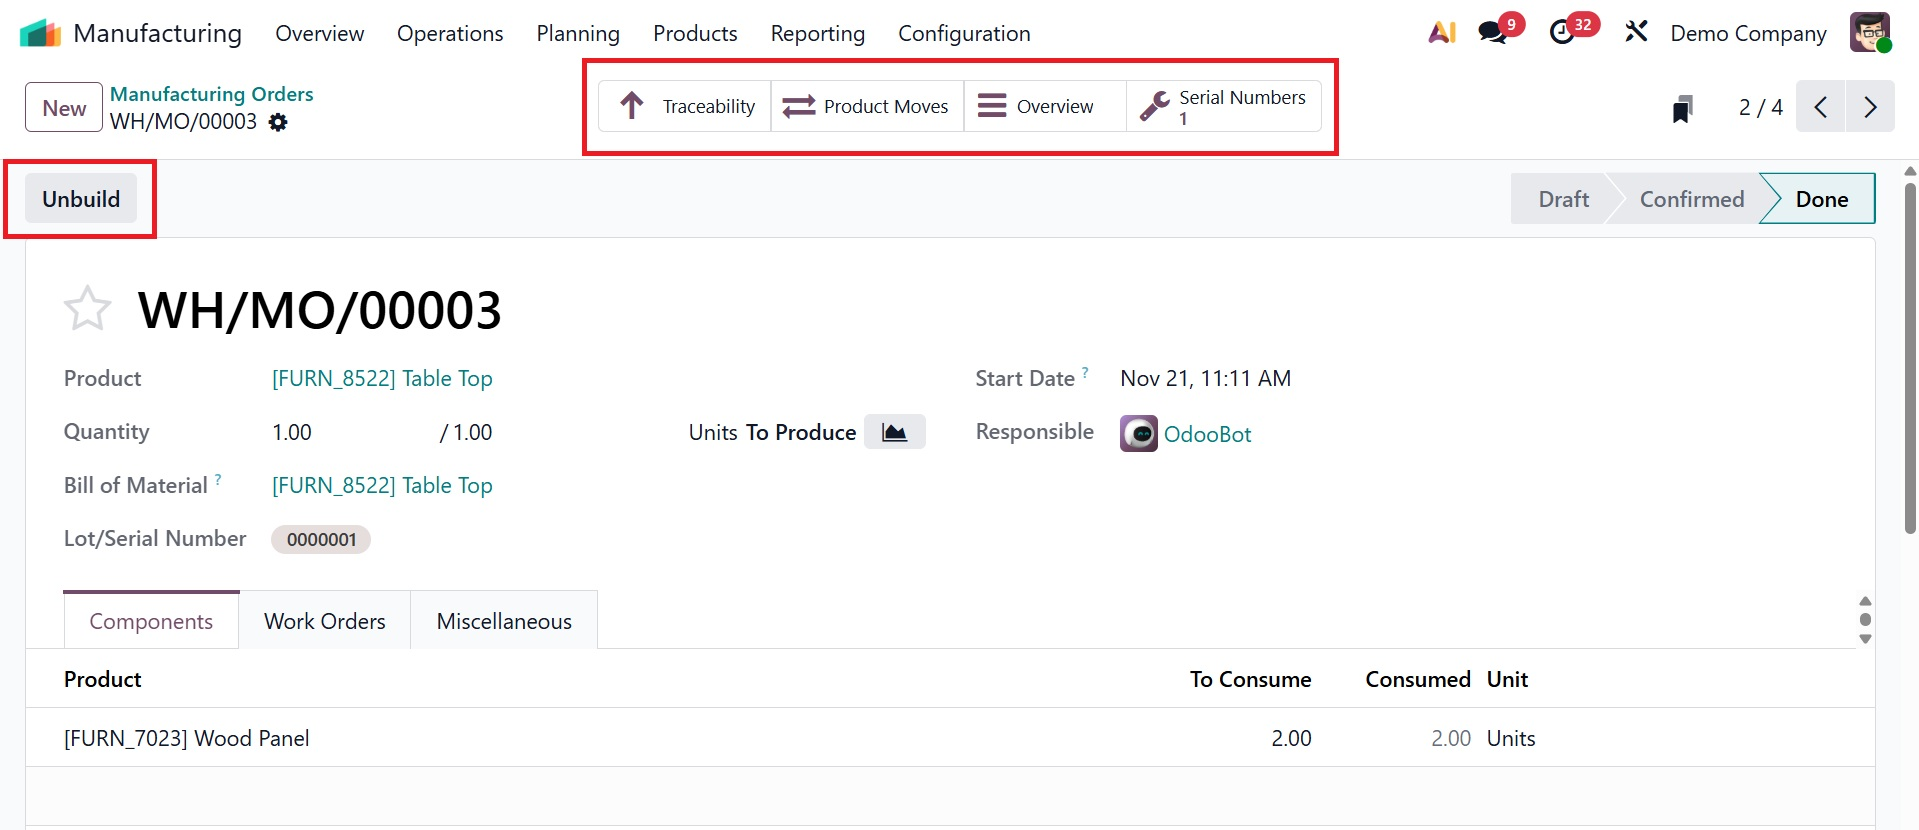Screen dimensions: 1919x830
Task: Switch to the Miscellaneous tab
Action: click(x=504, y=621)
